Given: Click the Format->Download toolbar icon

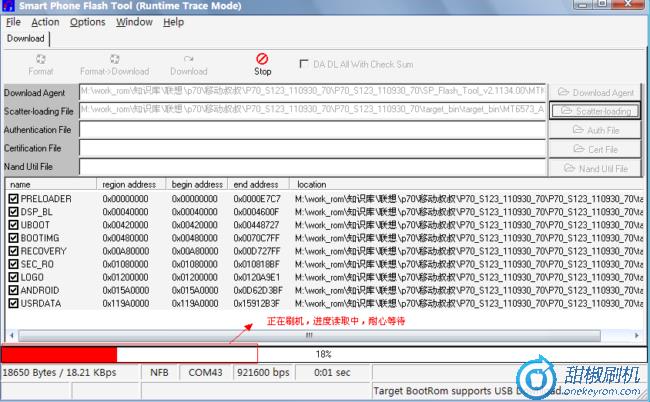Looking at the screenshot, I should 114,60.
